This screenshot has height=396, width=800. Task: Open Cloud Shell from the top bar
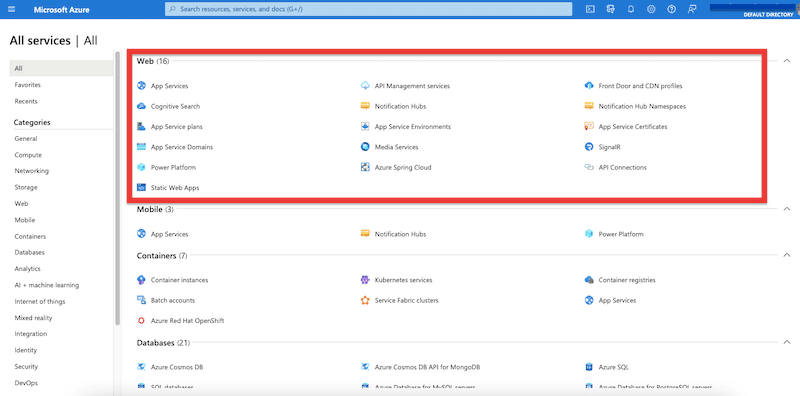[590, 9]
